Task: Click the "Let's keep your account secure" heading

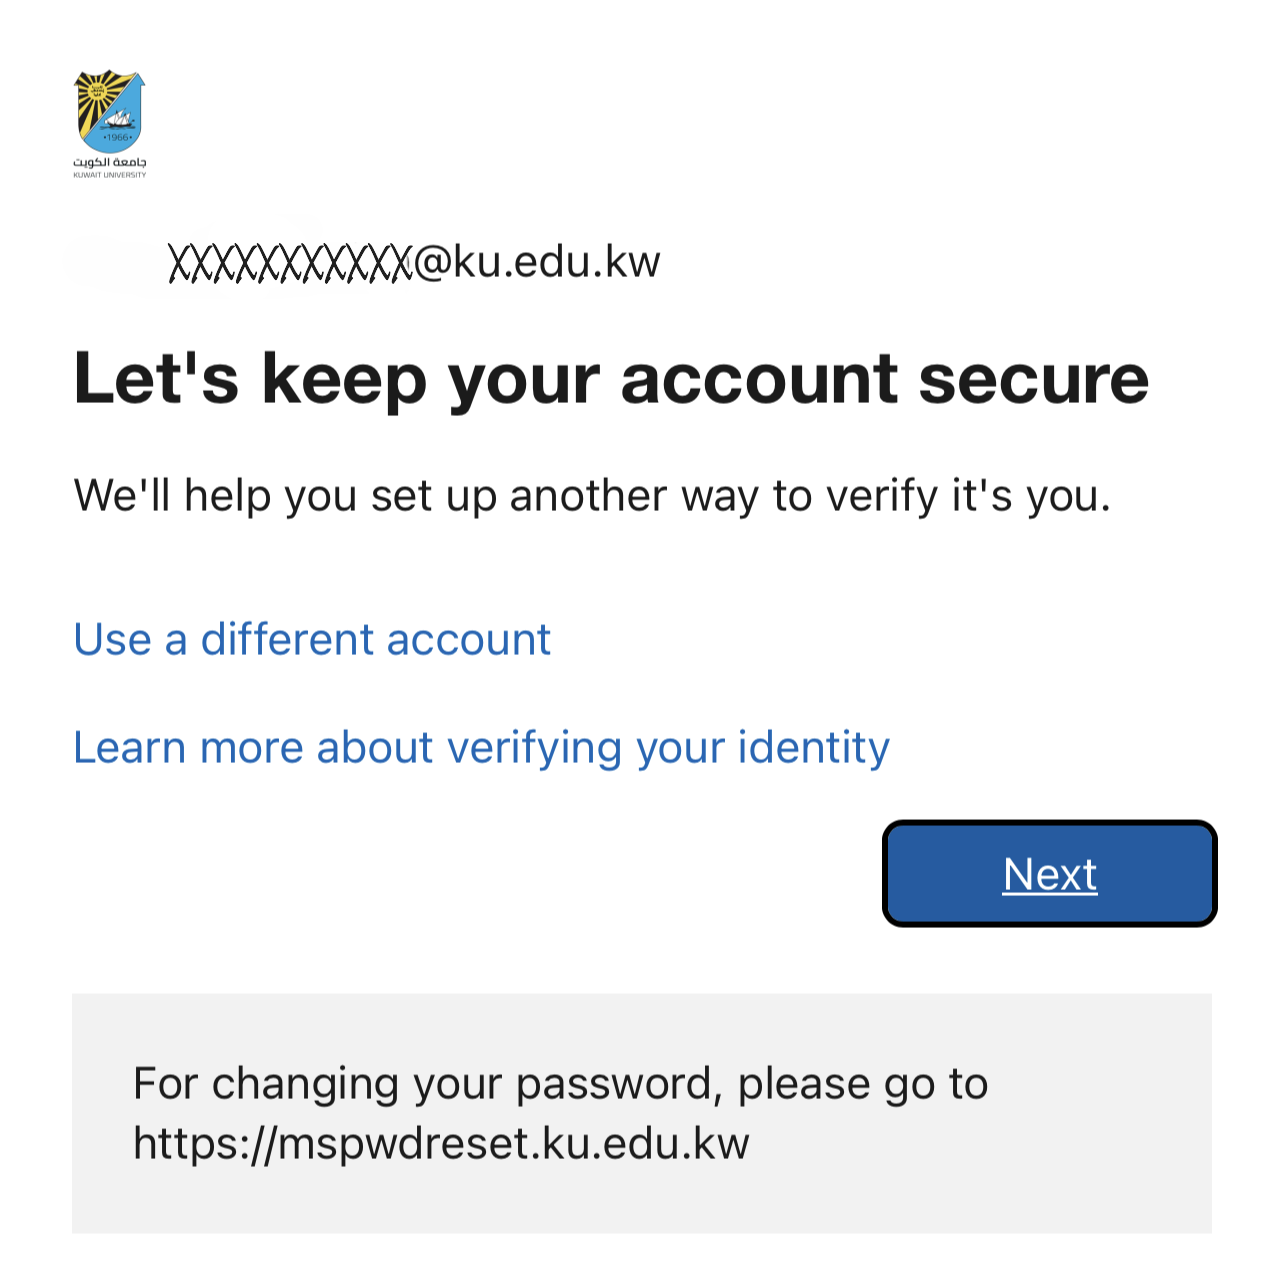Action: [x=611, y=380]
